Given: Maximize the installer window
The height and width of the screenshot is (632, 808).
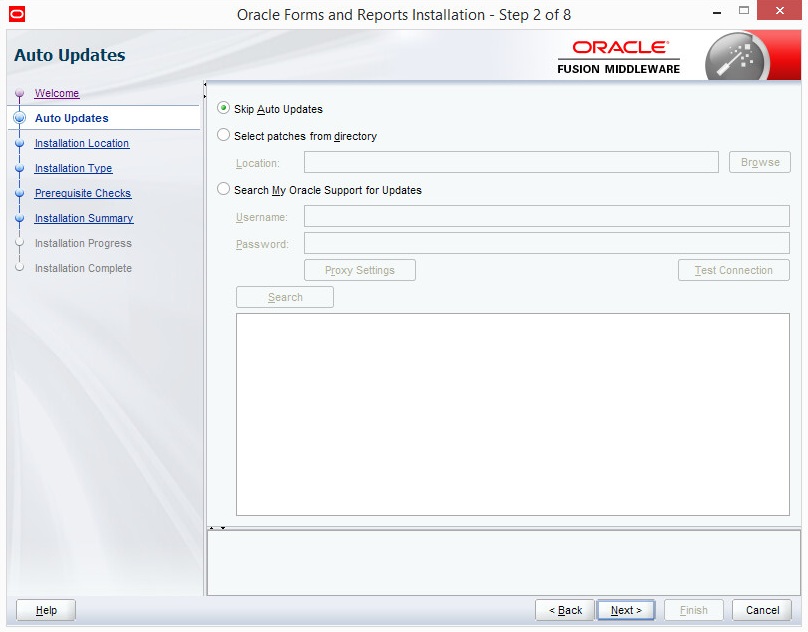Looking at the screenshot, I should (x=744, y=10).
